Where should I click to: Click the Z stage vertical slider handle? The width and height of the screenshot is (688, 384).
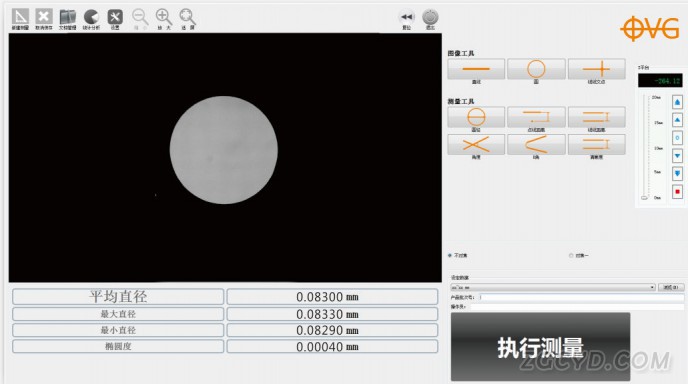click(644, 197)
